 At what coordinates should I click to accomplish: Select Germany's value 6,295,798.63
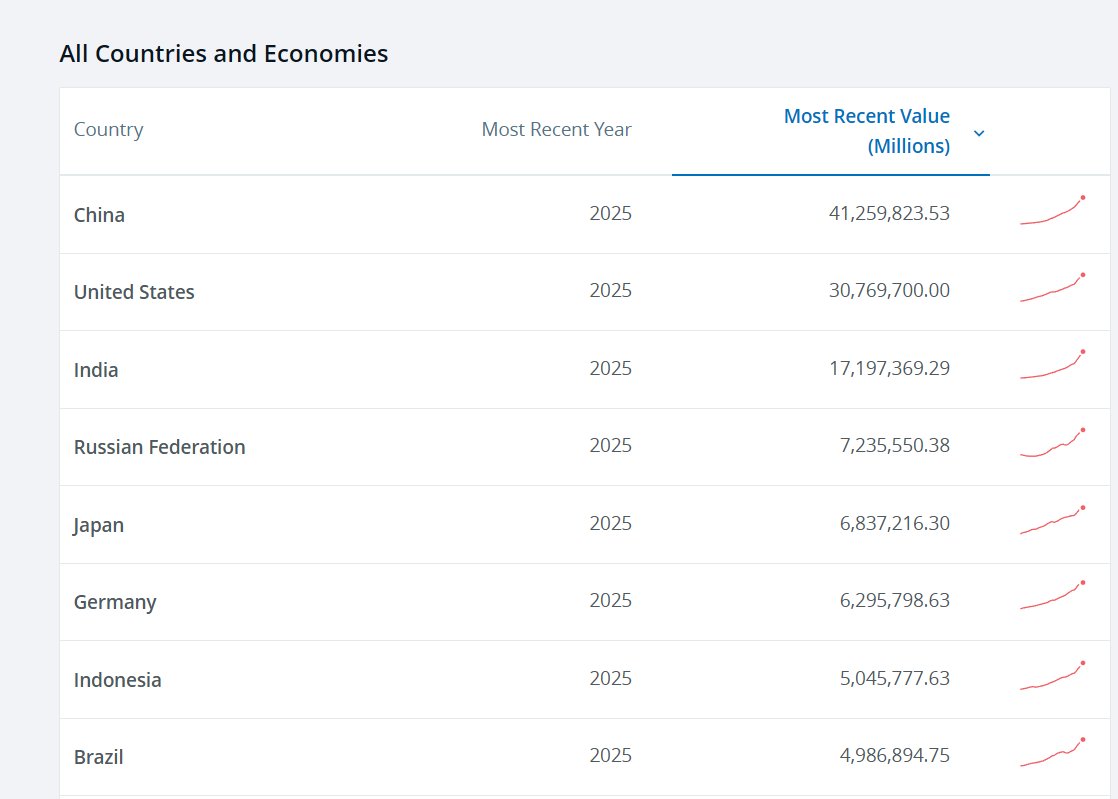pyautogui.click(x=895, y=600)
